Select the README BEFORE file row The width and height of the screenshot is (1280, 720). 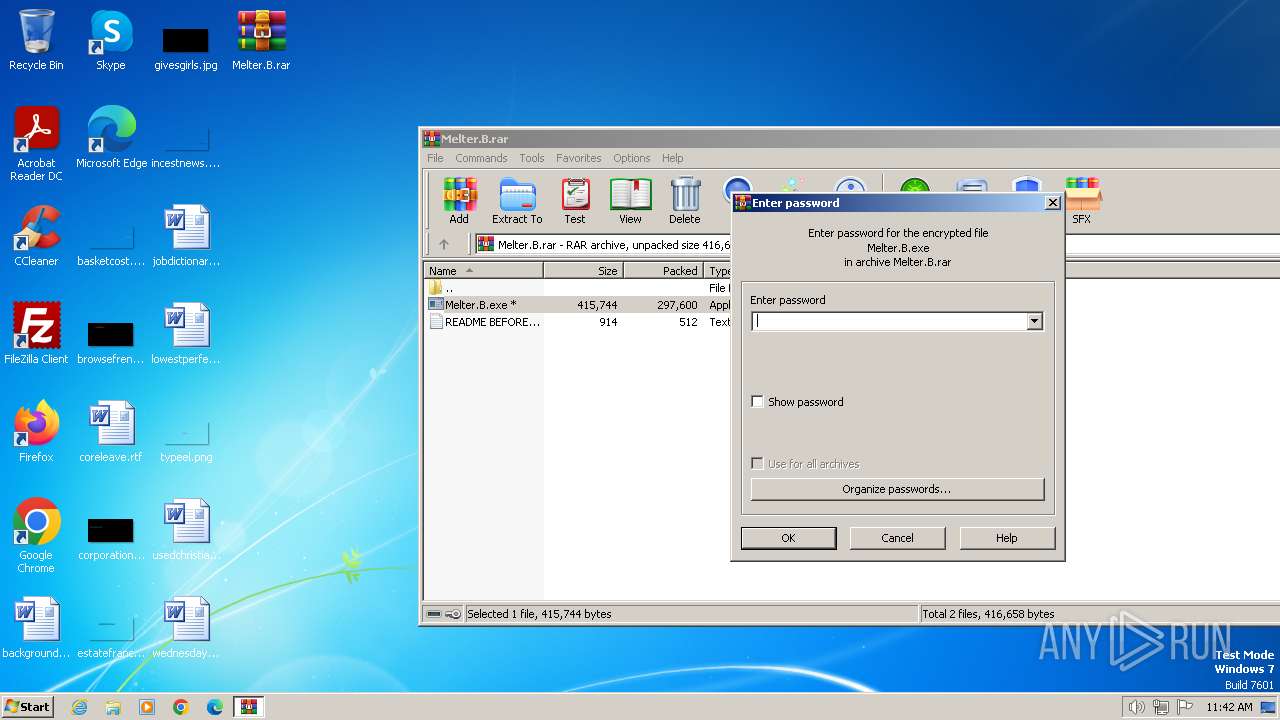click(x=579, y=322)
